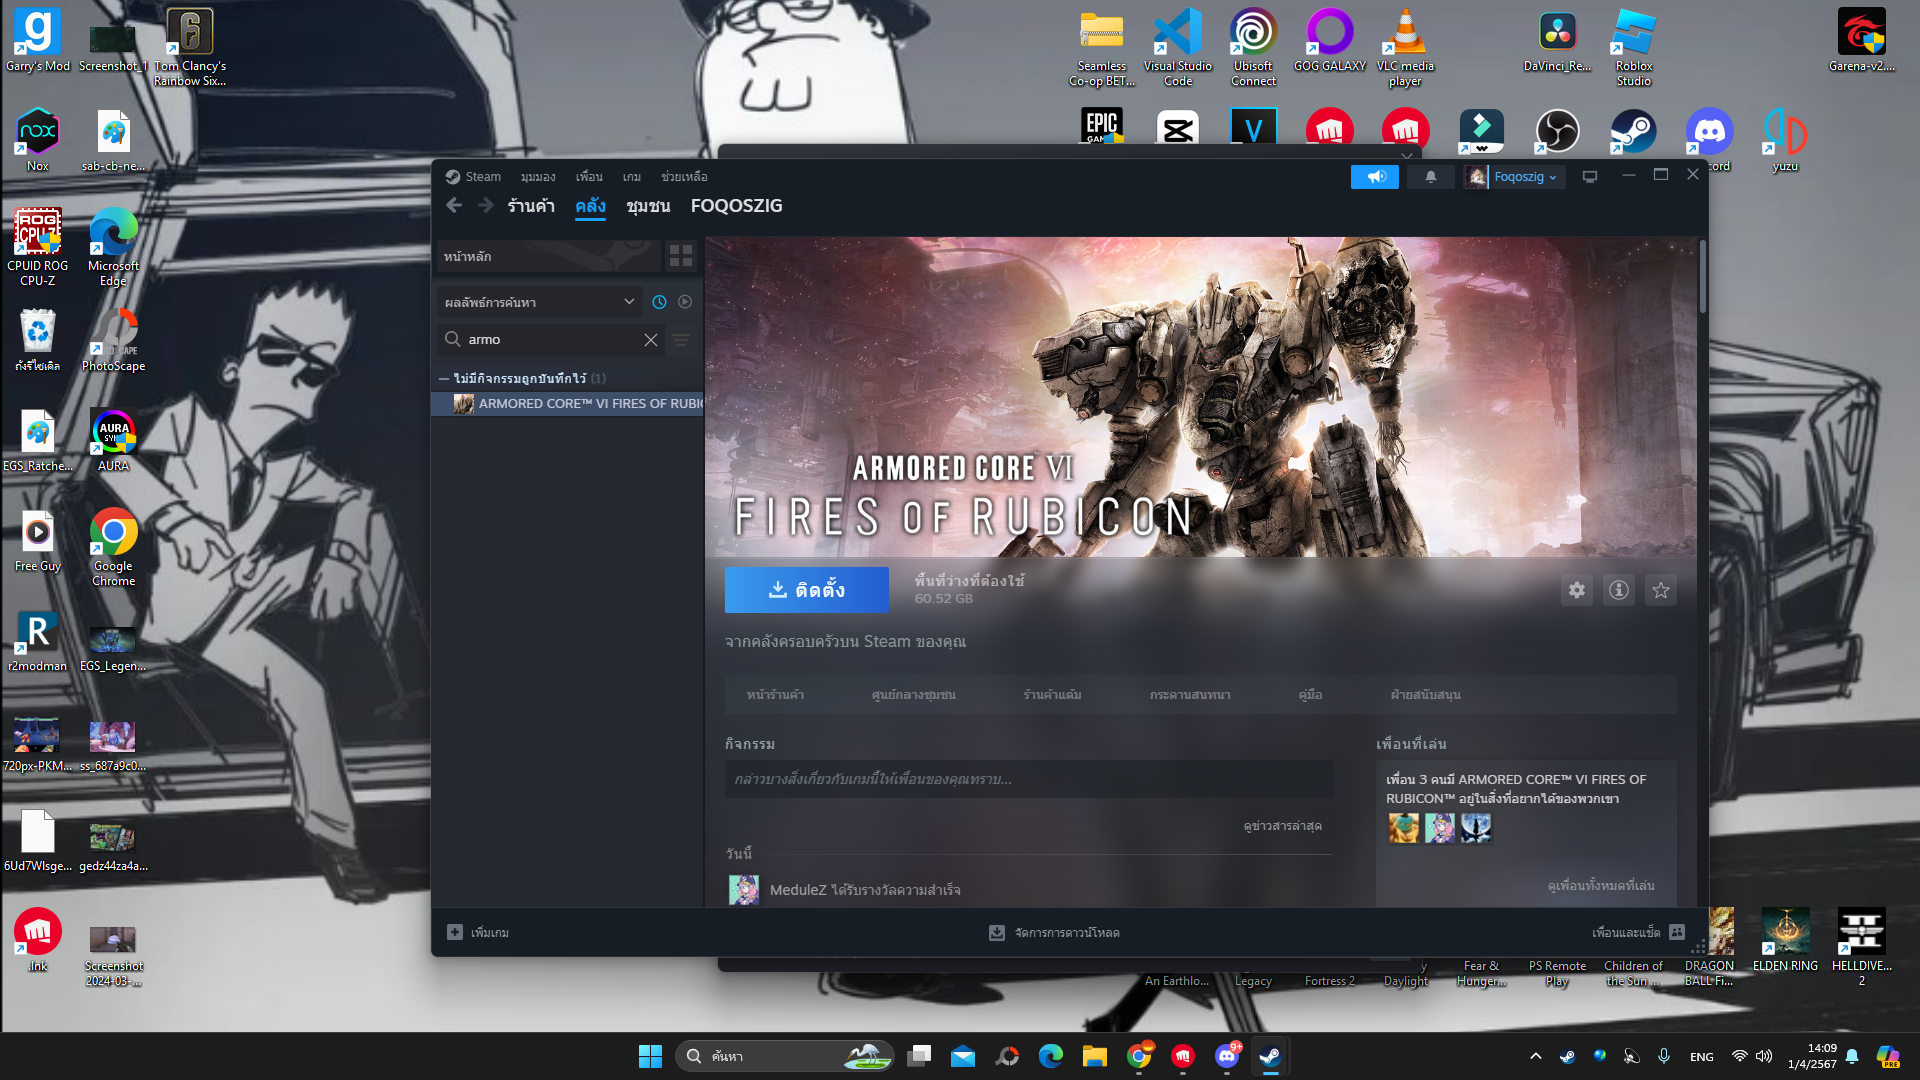The height and width of the screenshot is (1080, 1920).
Task: Click the Steam icon in taskbar
Action: click(1270, 1056)
